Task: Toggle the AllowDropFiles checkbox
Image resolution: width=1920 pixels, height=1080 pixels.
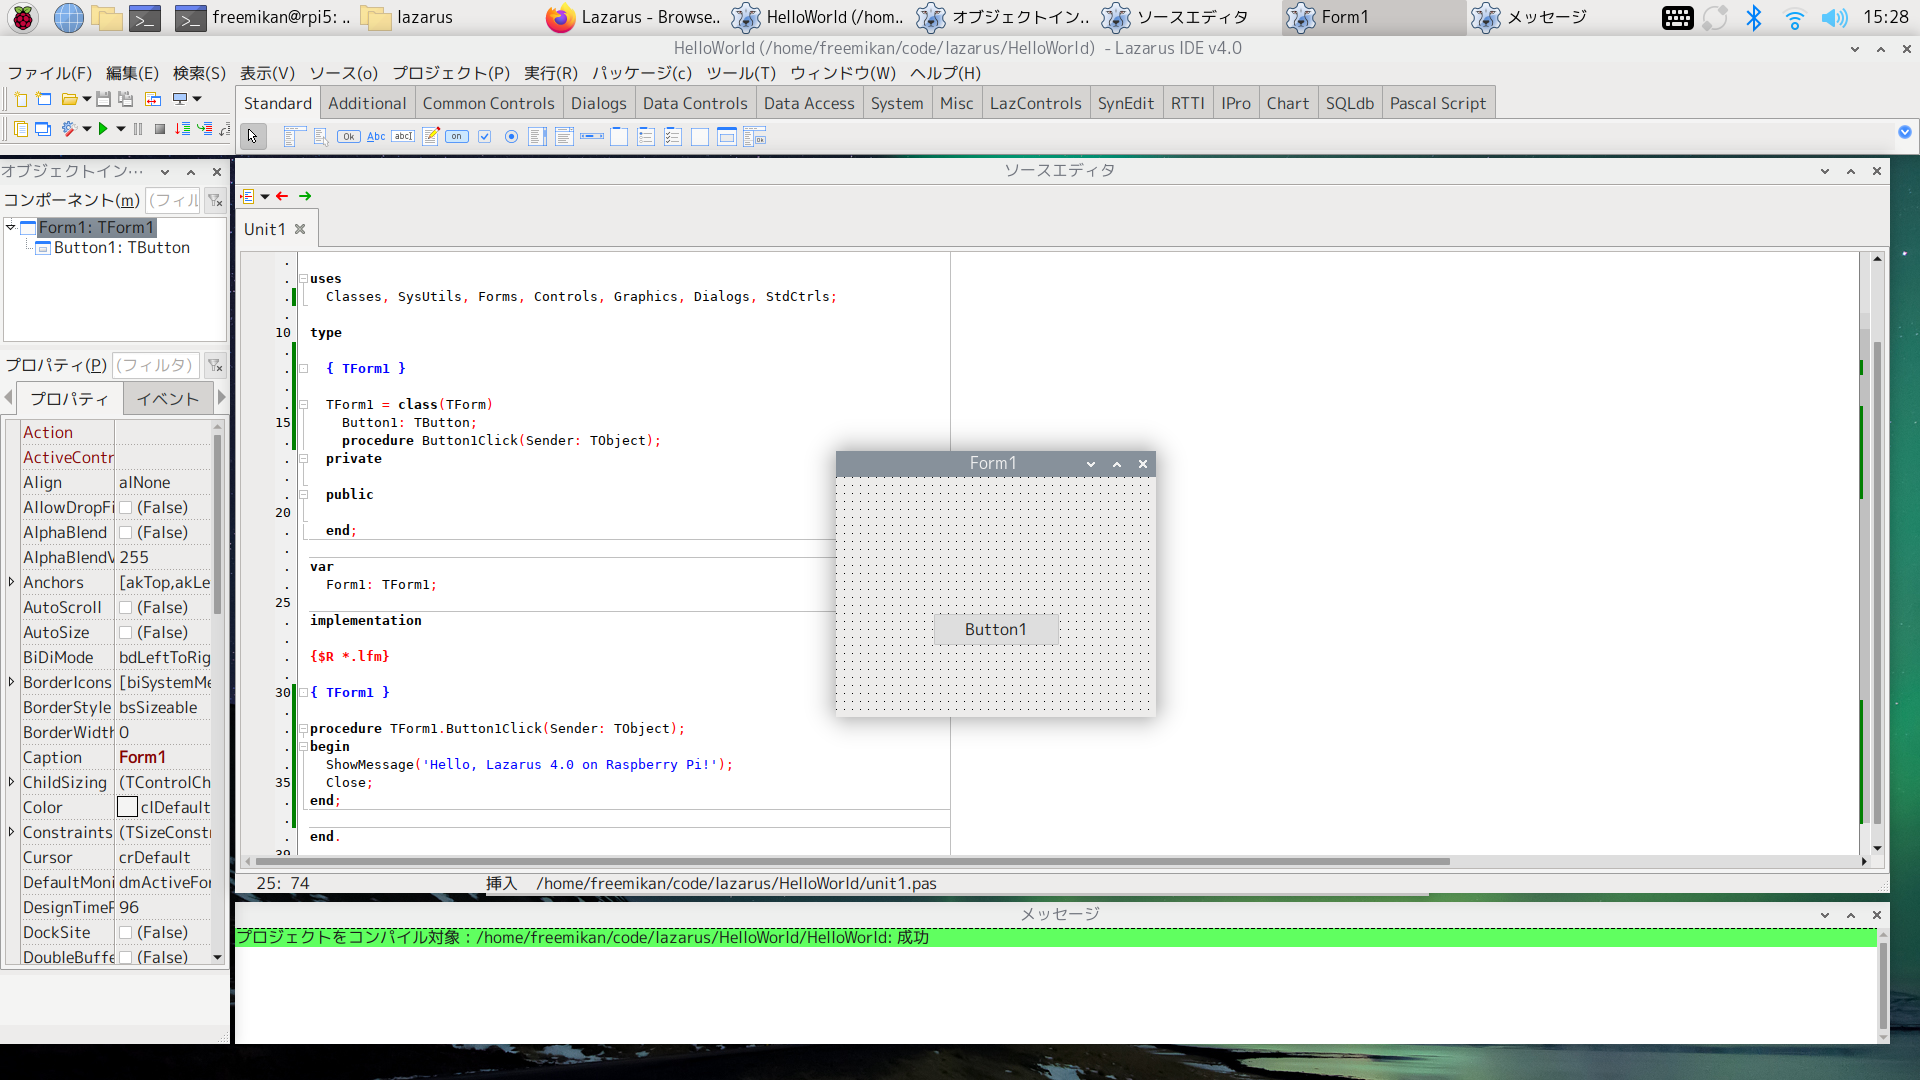Action: 126,508
